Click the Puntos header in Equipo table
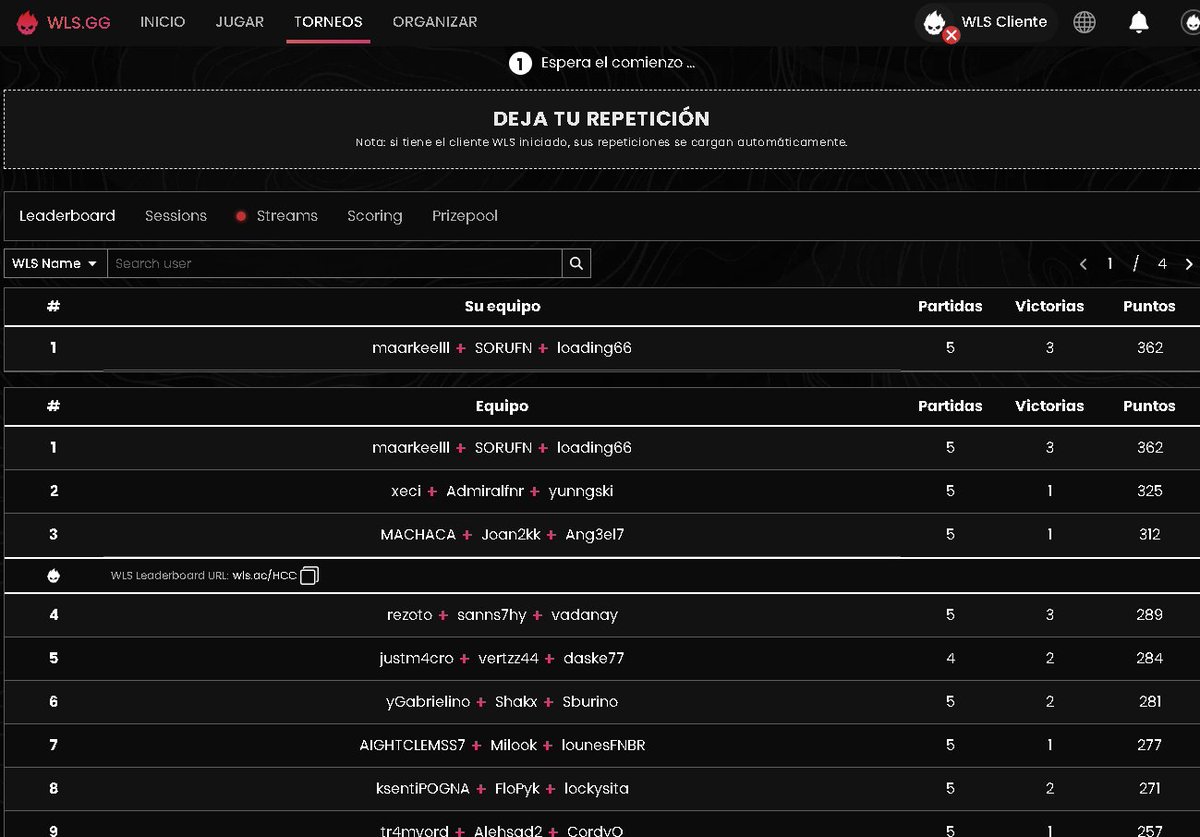This screenshot has width=1200, height=837. [1149, 406]
